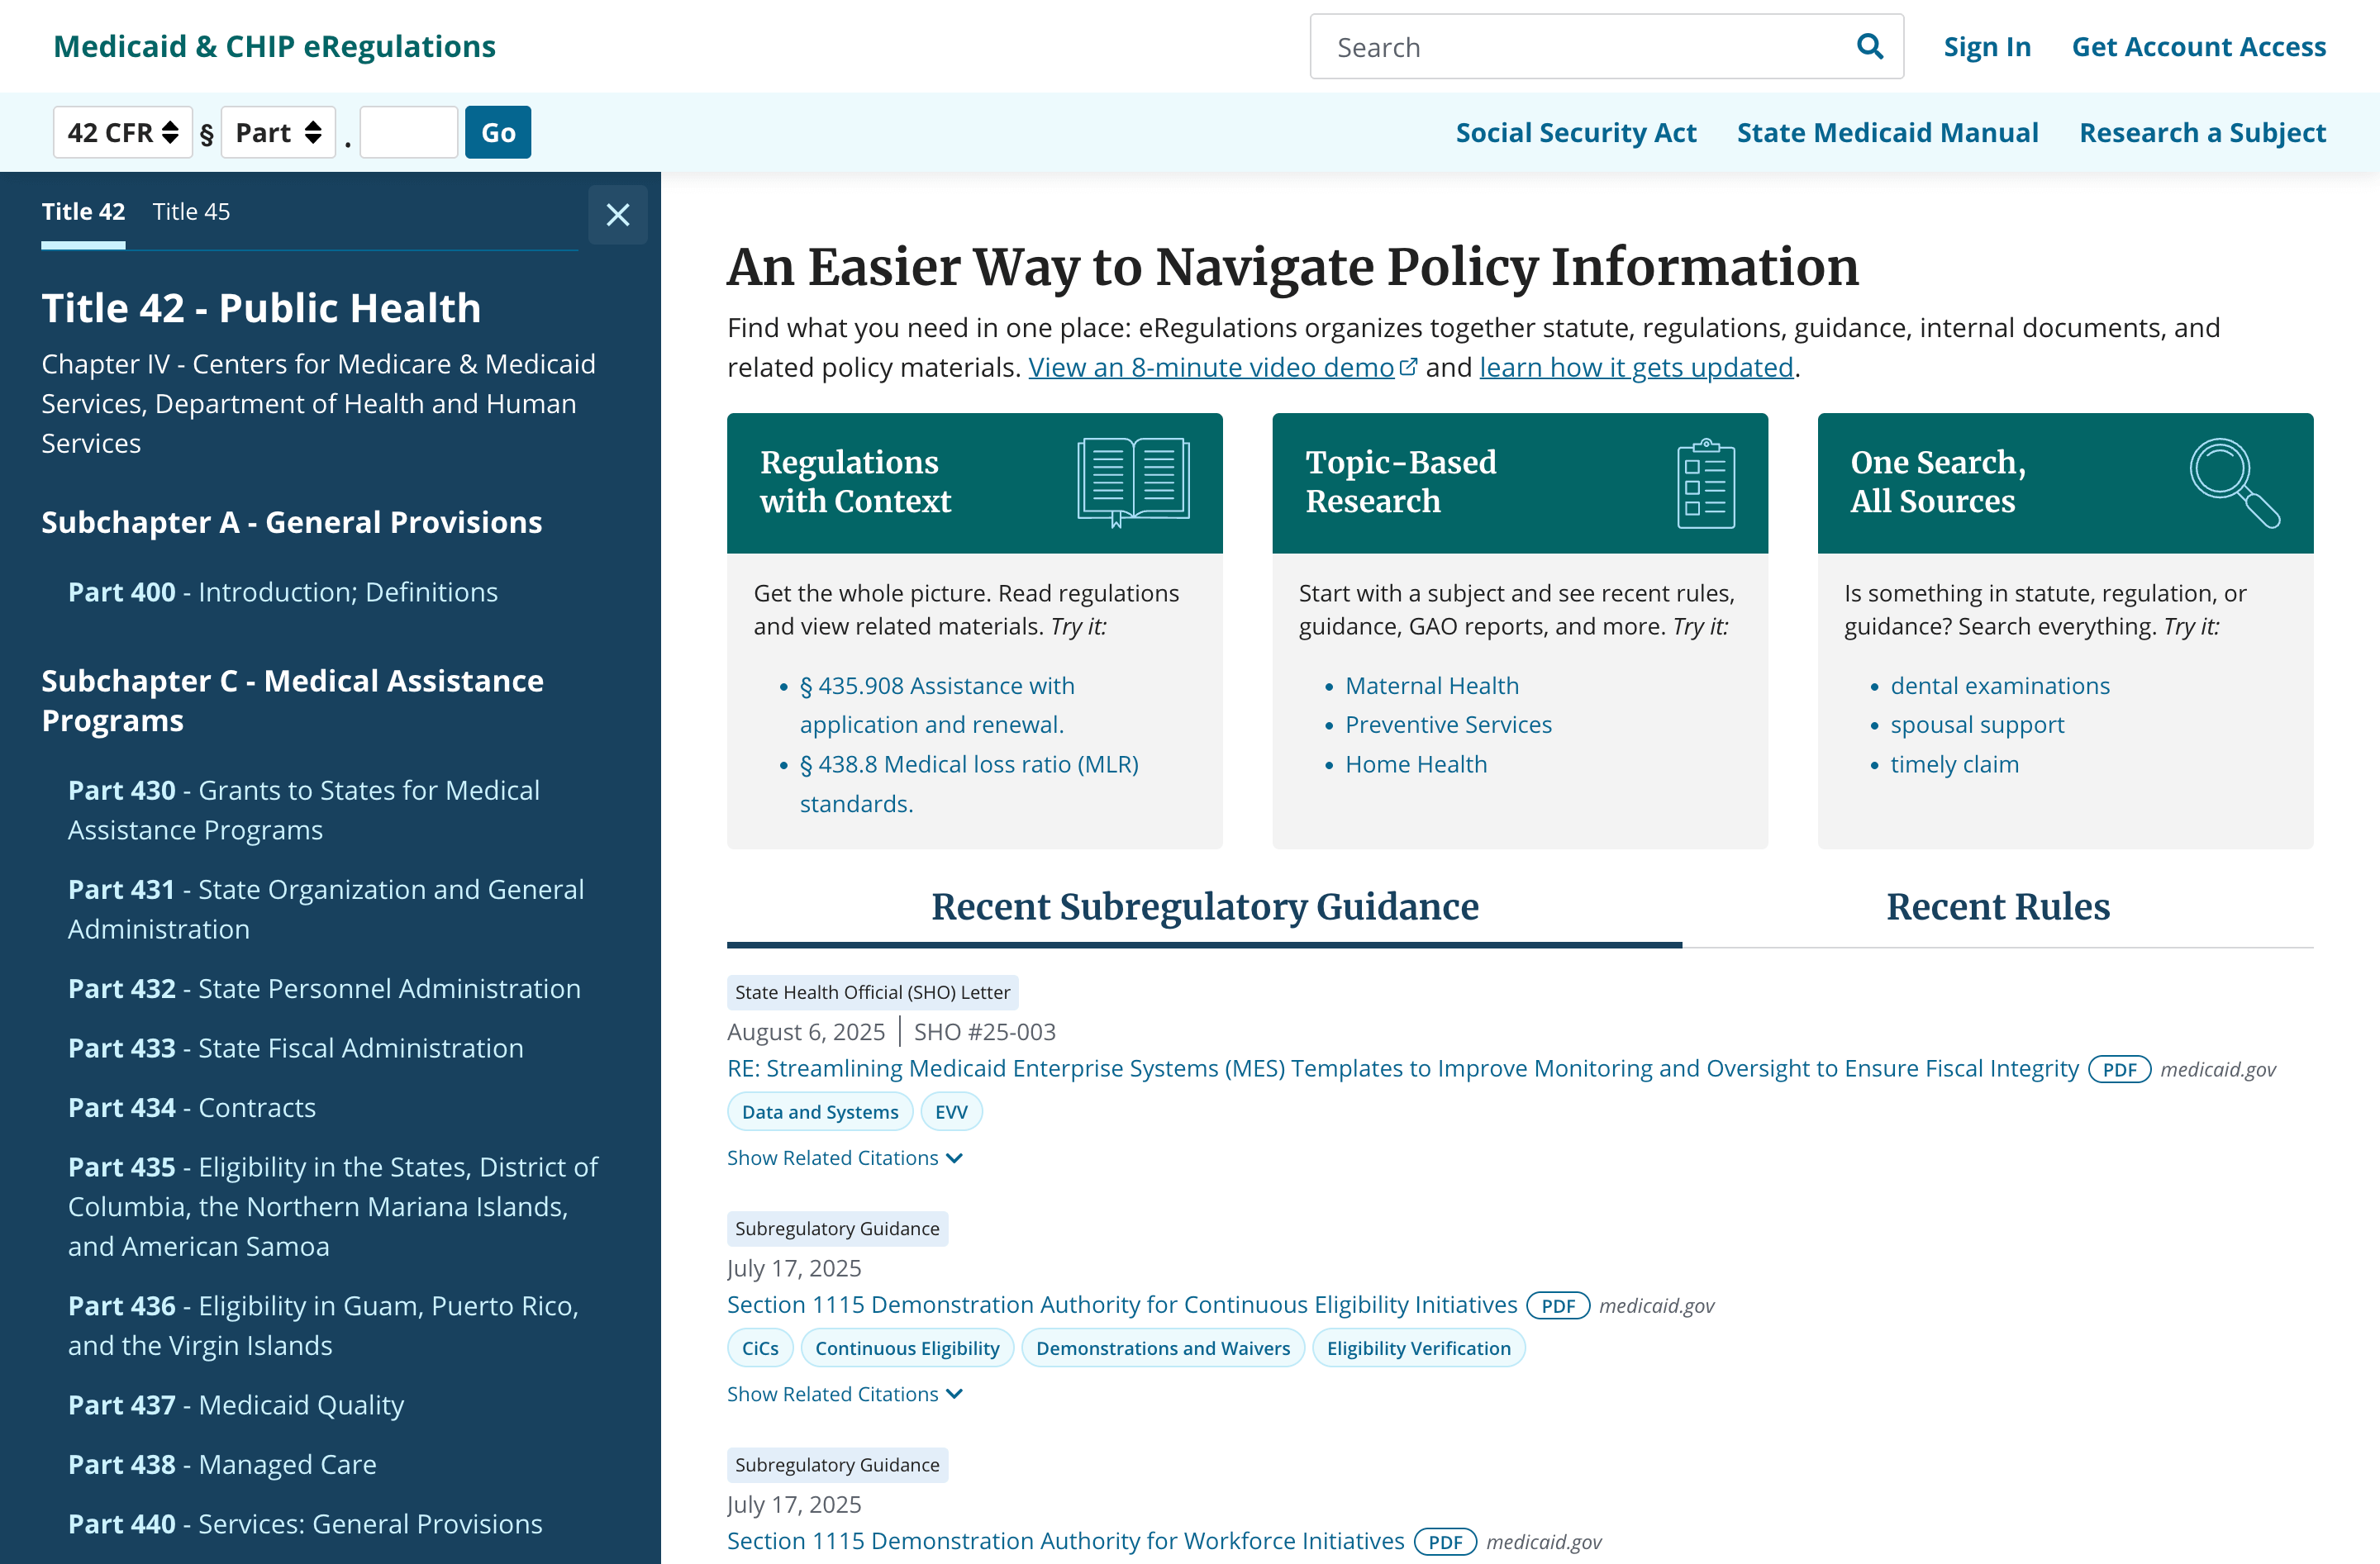Click the open book icon in Regulations with Context
The width and height of the screenshot is (2380, 1564).
pyautogui.click(x=1133, y=482)
